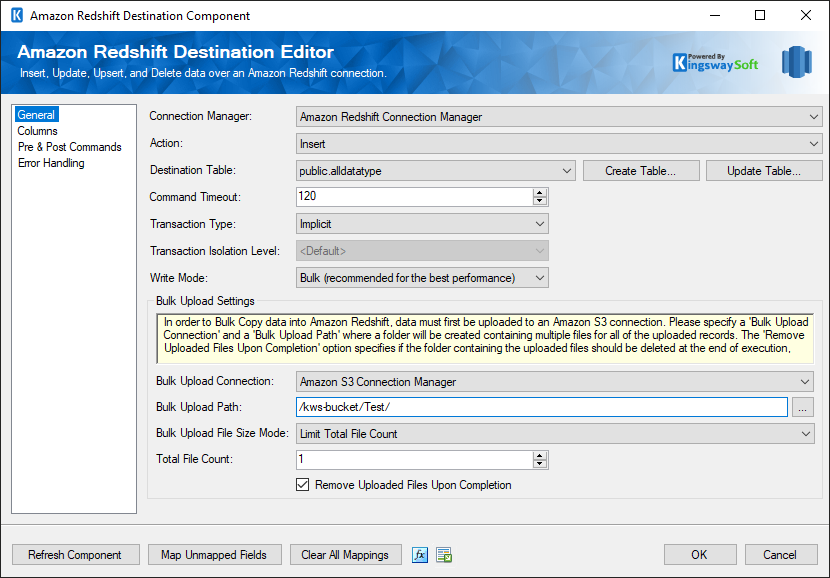Expand the Action dropdown
The width and height of the screenshot is (830, 578).
point(559,144)
